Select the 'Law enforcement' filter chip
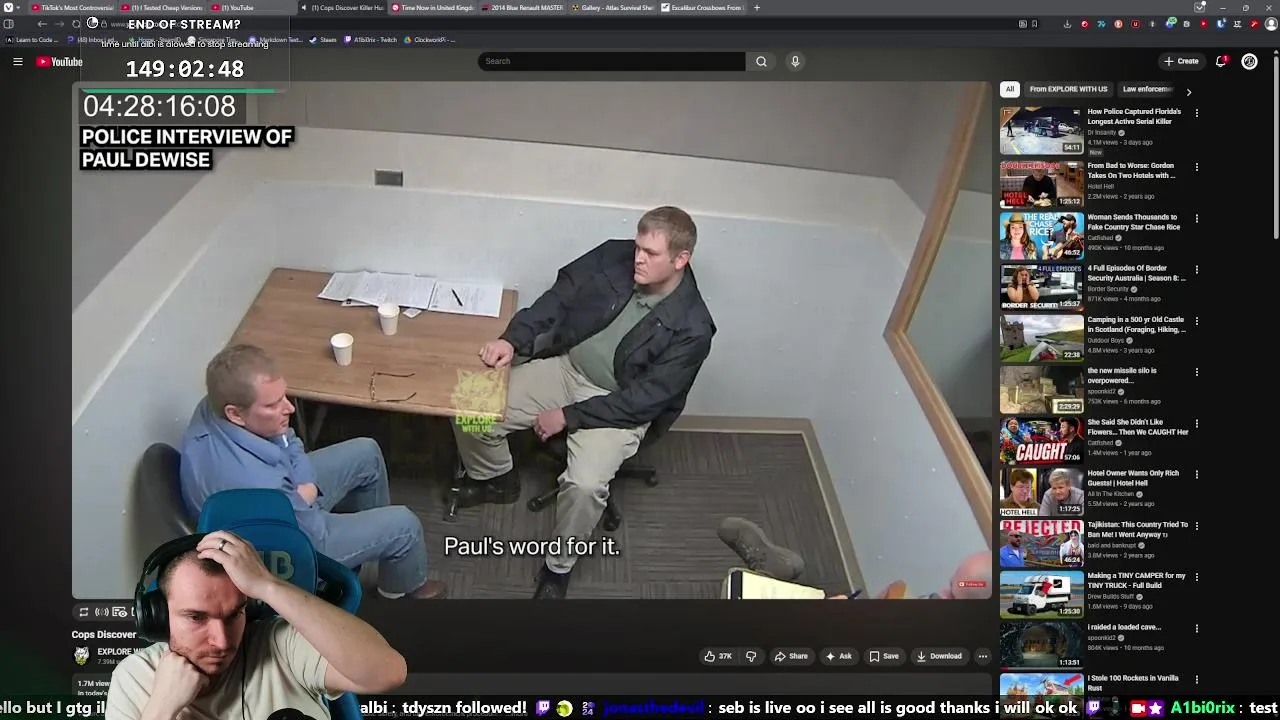The width and height of the screenshot is (1280, 720). pos(1148,89)
